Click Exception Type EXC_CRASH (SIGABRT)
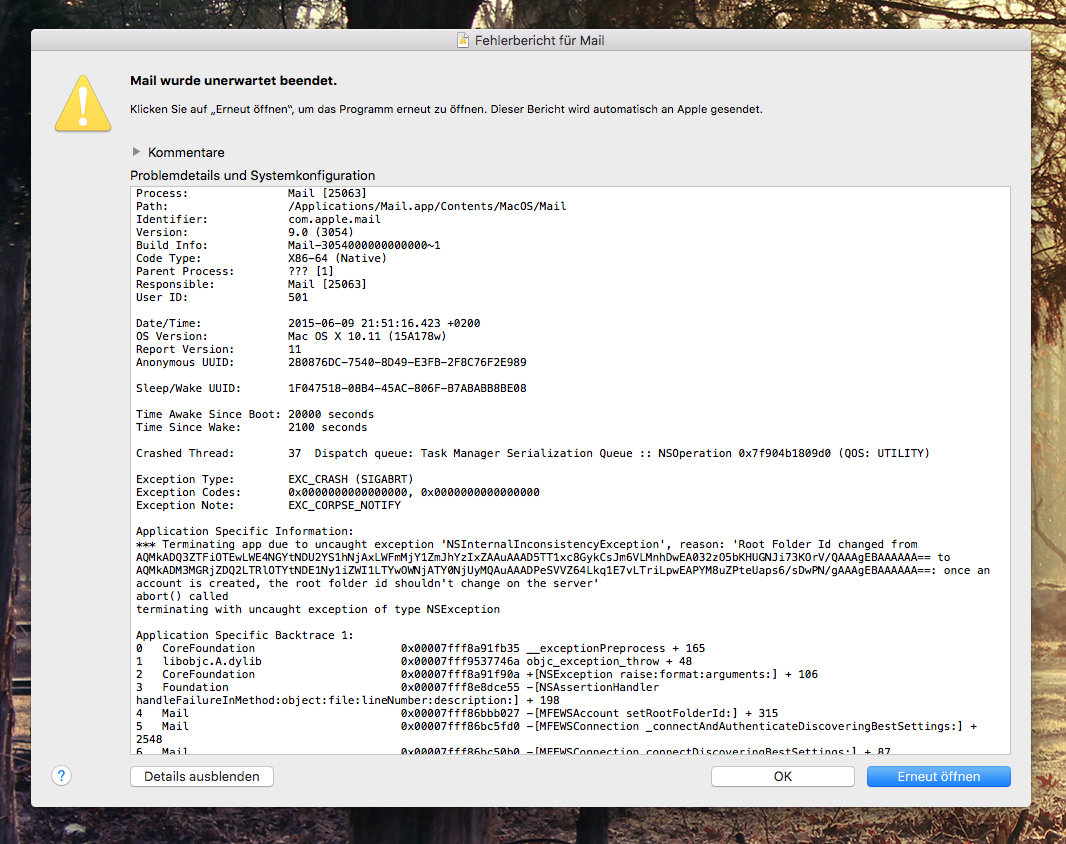The image size is (1066, 844). pyautogui.click(x=275, y=479)
